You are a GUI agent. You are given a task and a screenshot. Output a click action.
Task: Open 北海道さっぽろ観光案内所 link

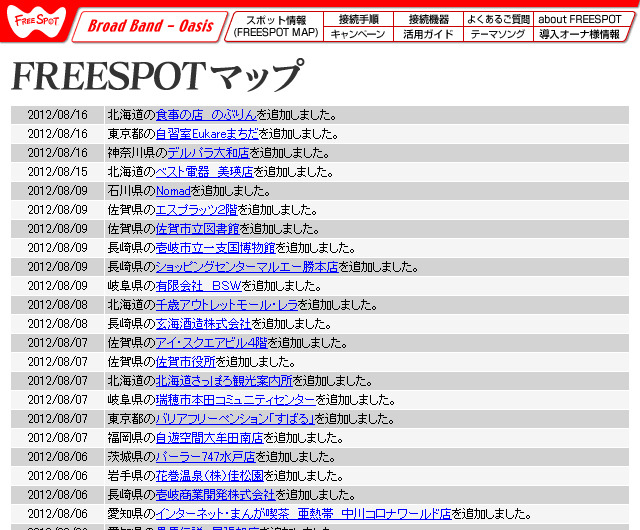coord(224,381)
